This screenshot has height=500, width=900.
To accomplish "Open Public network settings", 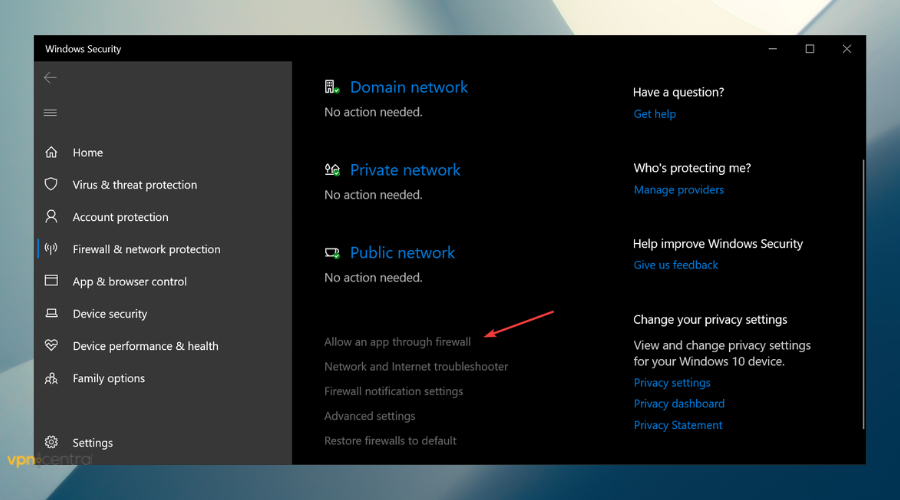I will click(402, 254).
